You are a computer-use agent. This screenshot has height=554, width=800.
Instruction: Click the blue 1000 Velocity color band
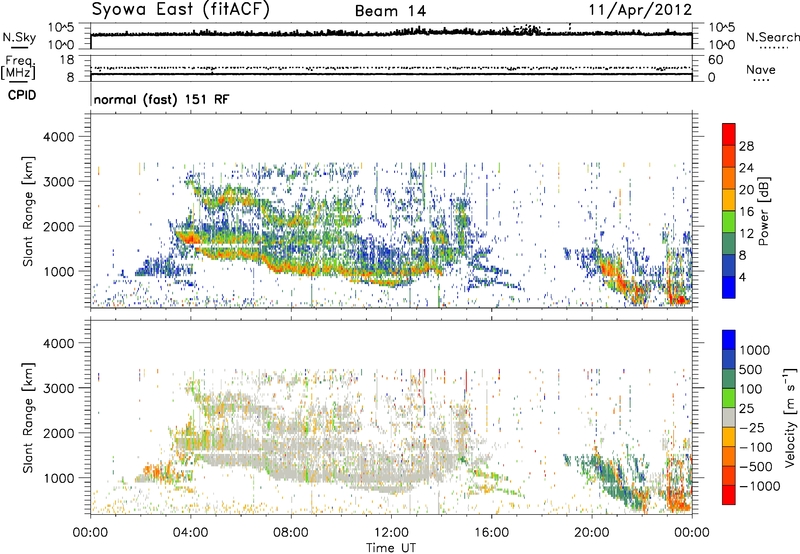[x=729, y=340]
